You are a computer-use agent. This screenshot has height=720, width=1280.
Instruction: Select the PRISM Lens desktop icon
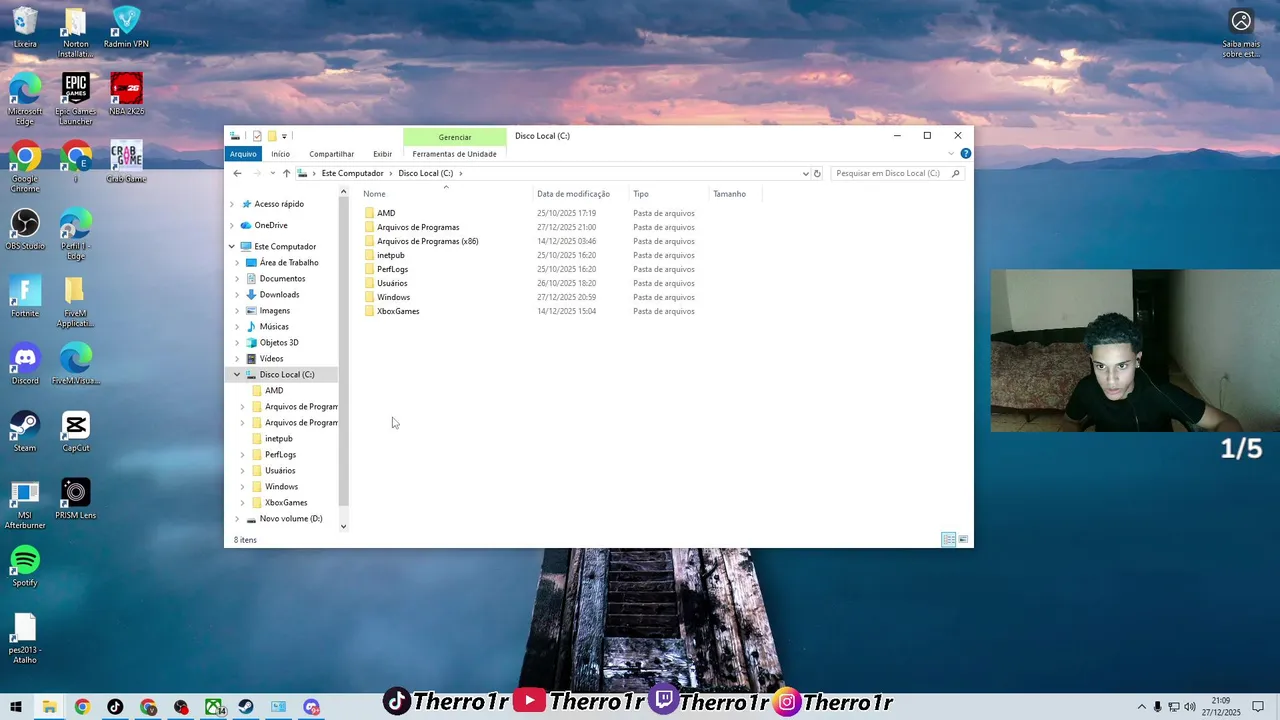(x=76, y=498)
